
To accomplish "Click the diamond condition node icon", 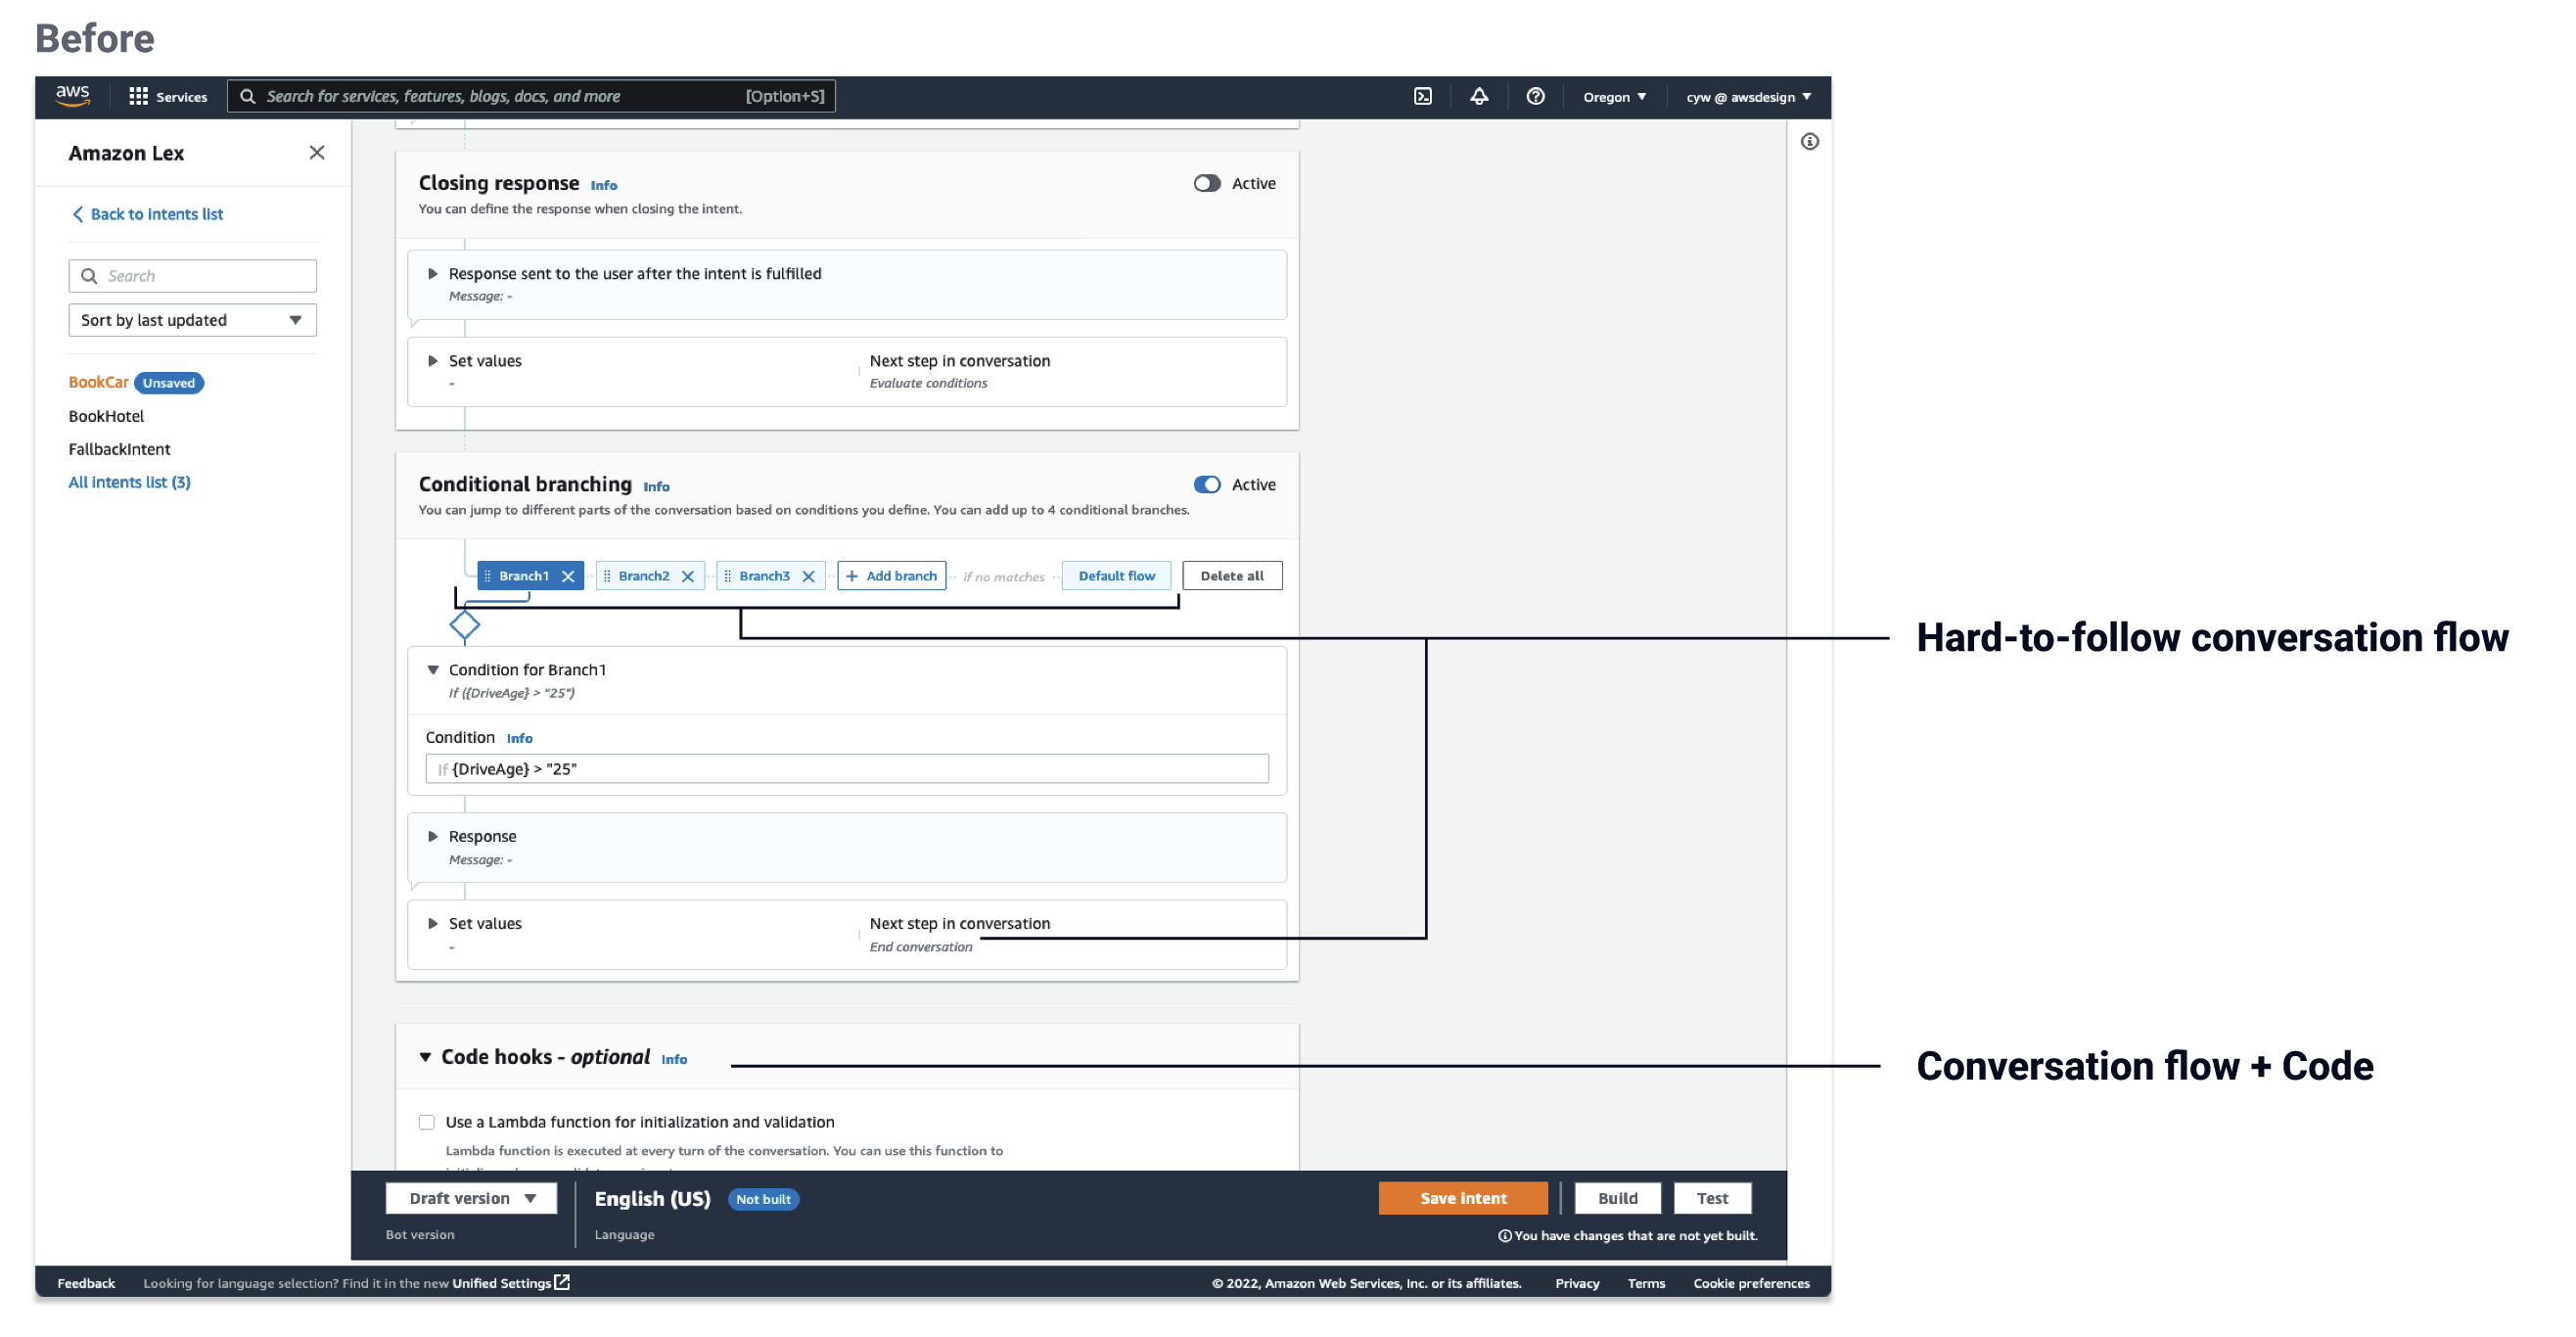I will point(465,626).
